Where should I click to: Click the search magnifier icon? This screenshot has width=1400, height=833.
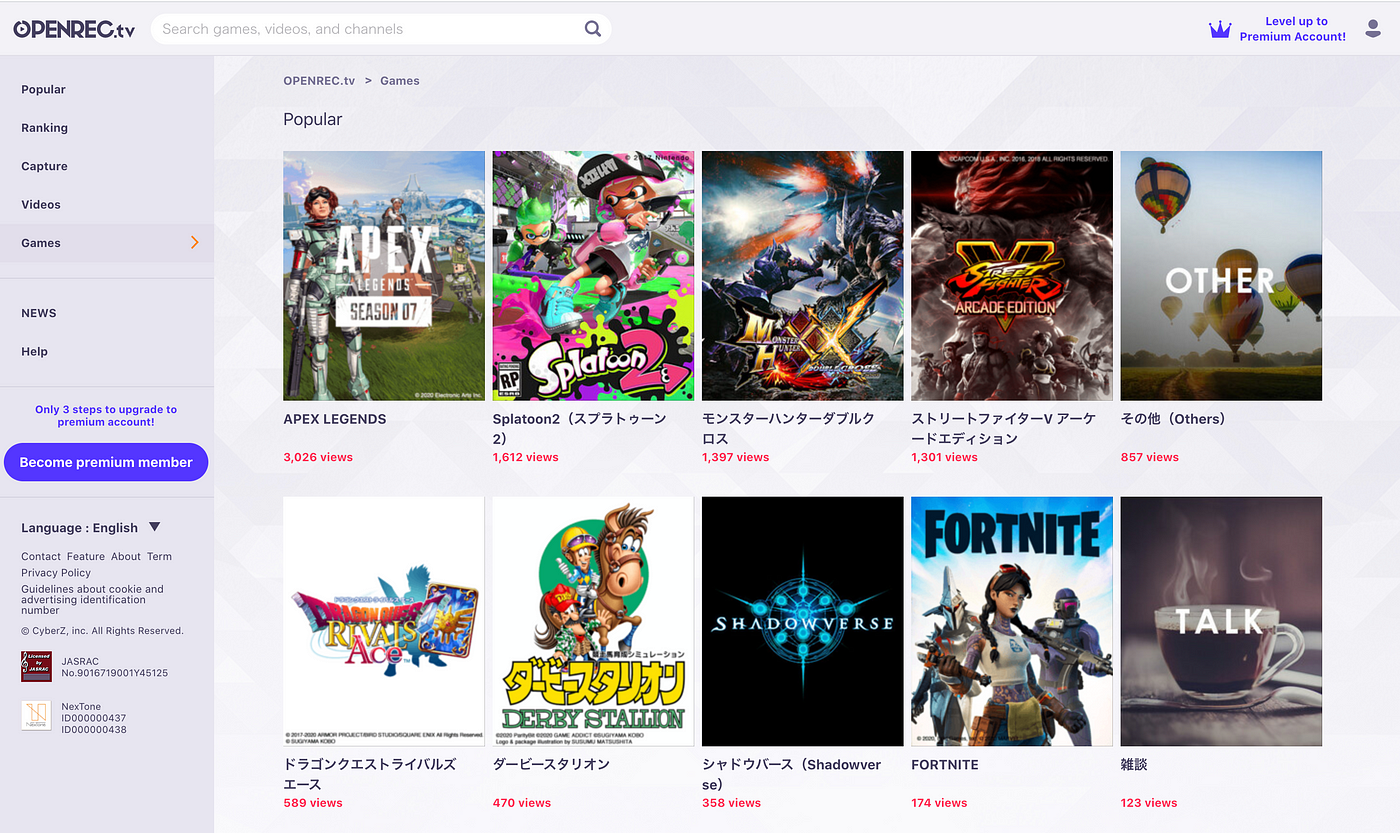point(593,29)
